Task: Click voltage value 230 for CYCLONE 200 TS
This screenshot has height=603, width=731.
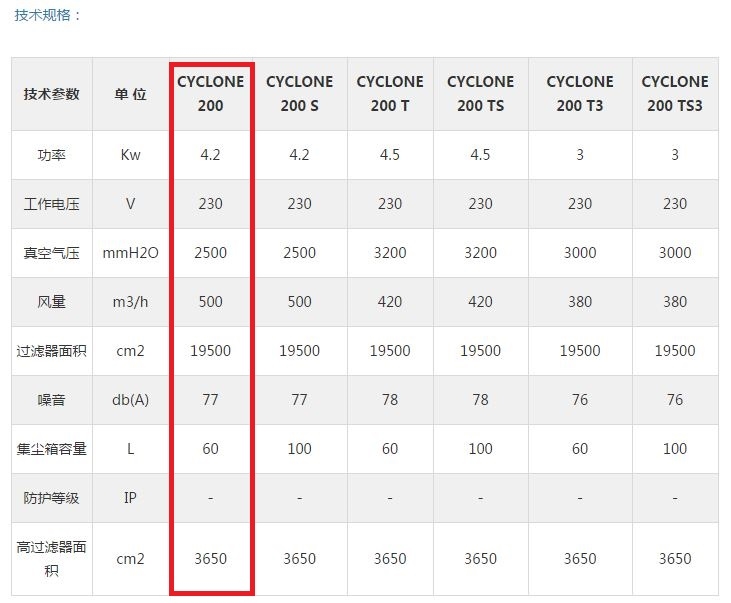Action: [x=481, y=204]
